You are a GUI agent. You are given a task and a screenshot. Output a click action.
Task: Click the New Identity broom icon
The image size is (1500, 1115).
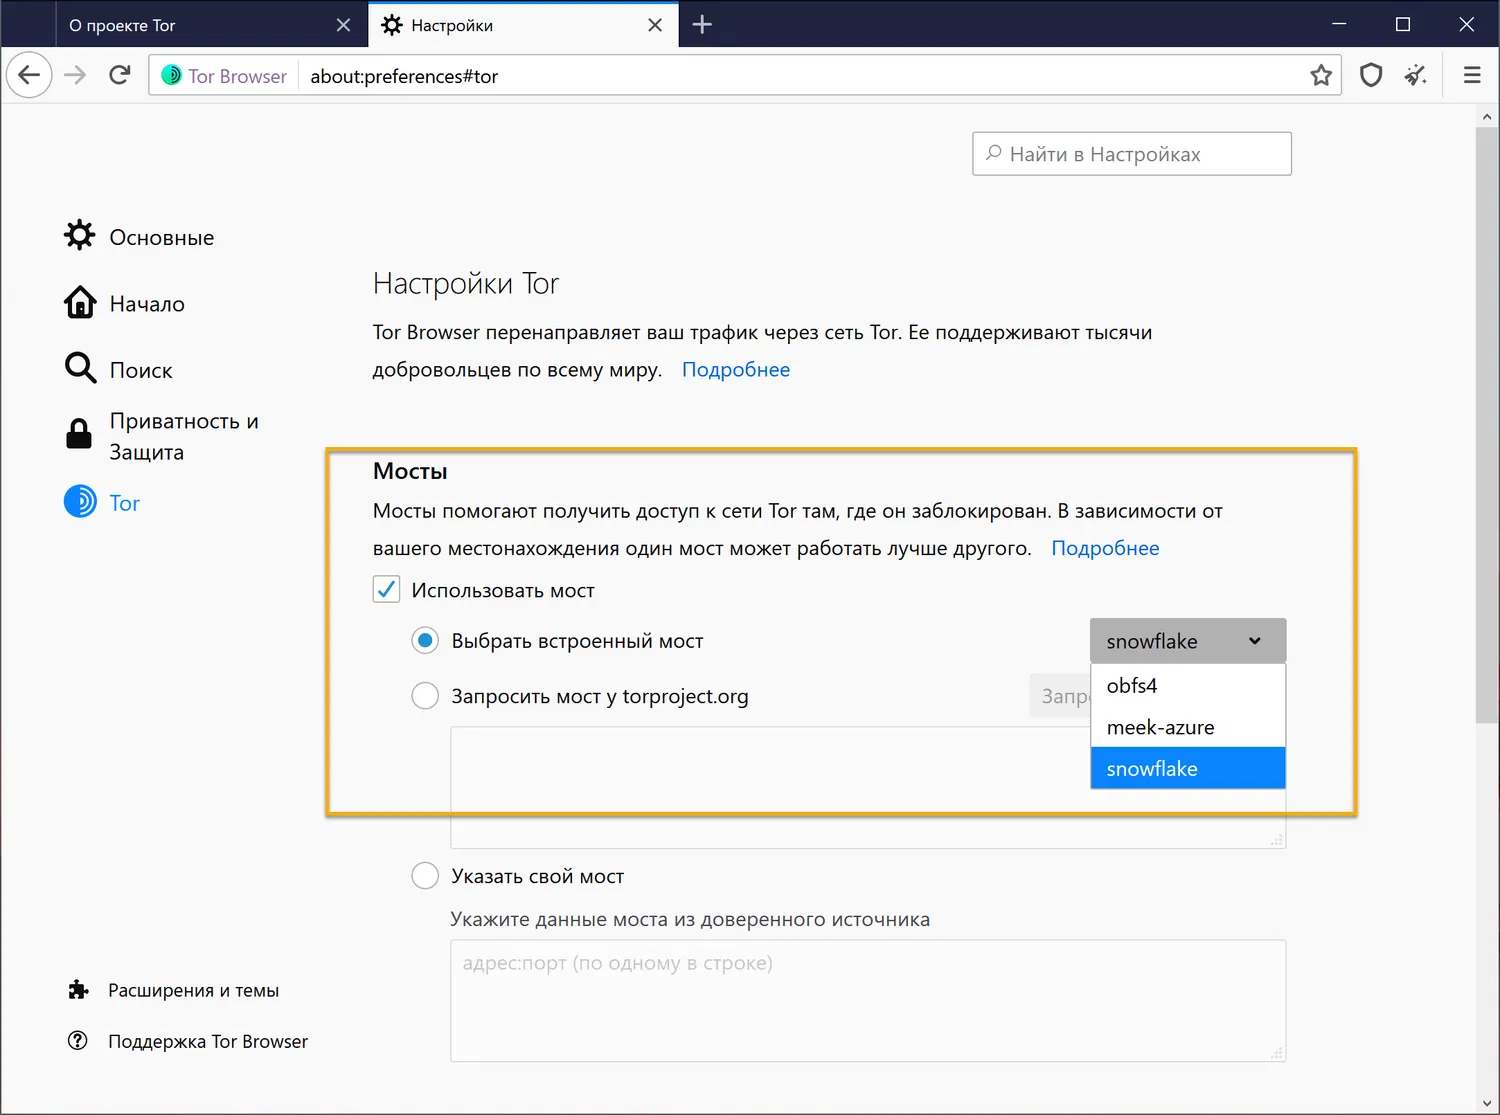pos(1416,75)
